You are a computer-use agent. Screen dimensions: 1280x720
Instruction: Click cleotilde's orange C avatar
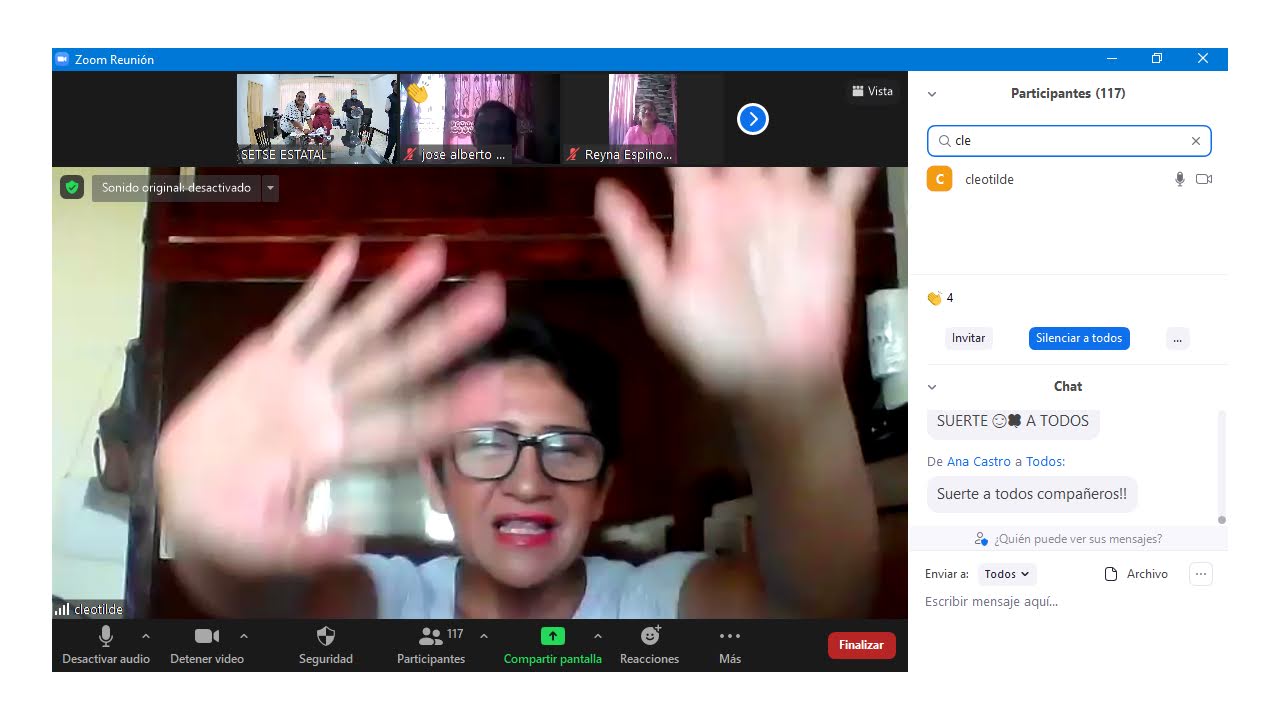click(x=939, y=179)
